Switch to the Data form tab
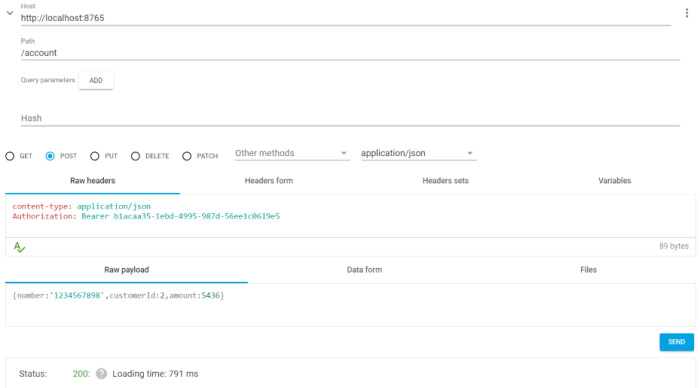 (x=364, y=270)
